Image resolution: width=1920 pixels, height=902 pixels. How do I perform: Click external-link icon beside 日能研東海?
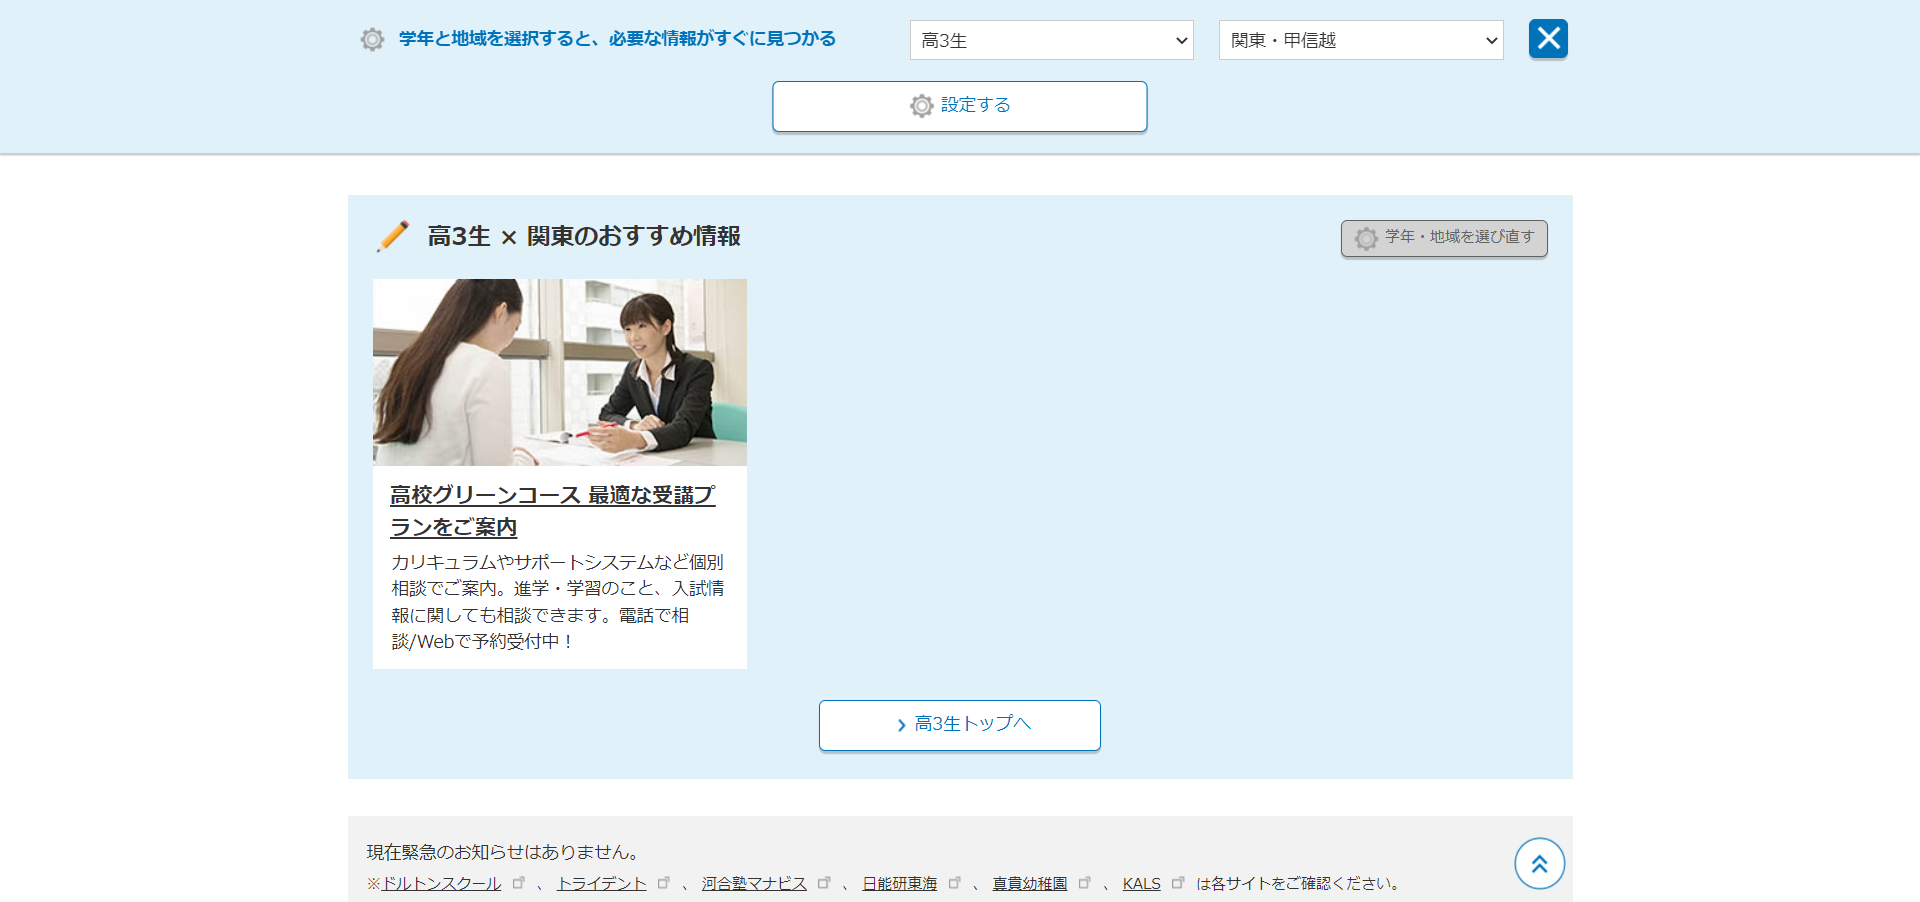tap(954, 882)
